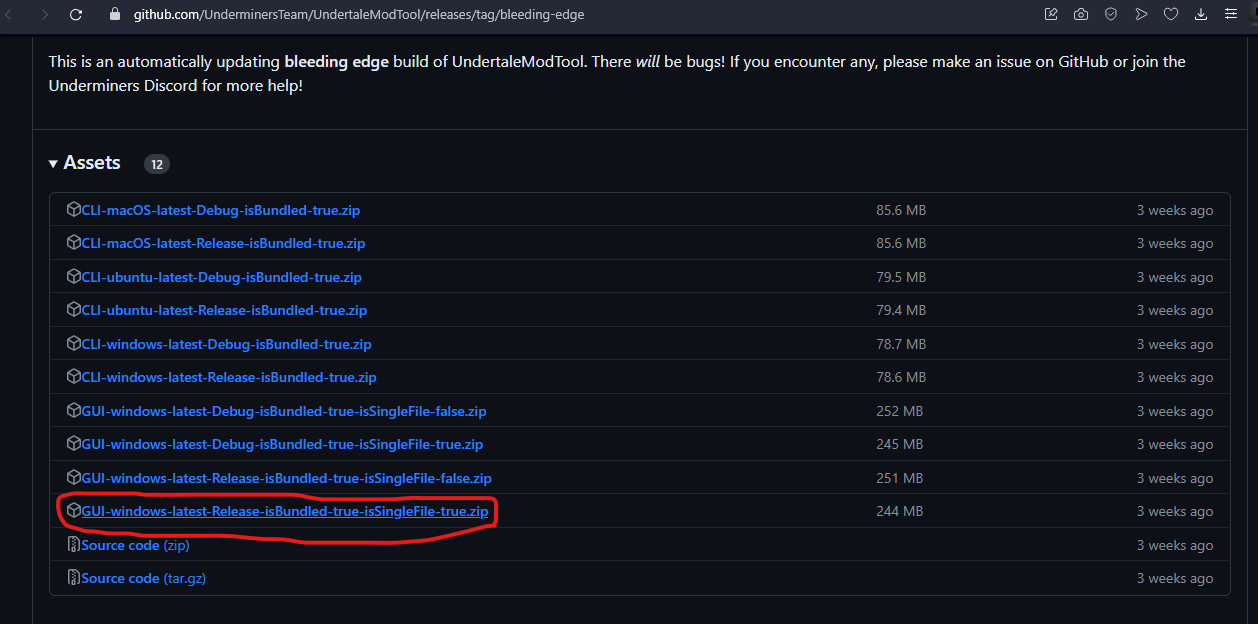1258x624 pixels.
Task: Click the browser back arrow
Action: tap(14, 15)
